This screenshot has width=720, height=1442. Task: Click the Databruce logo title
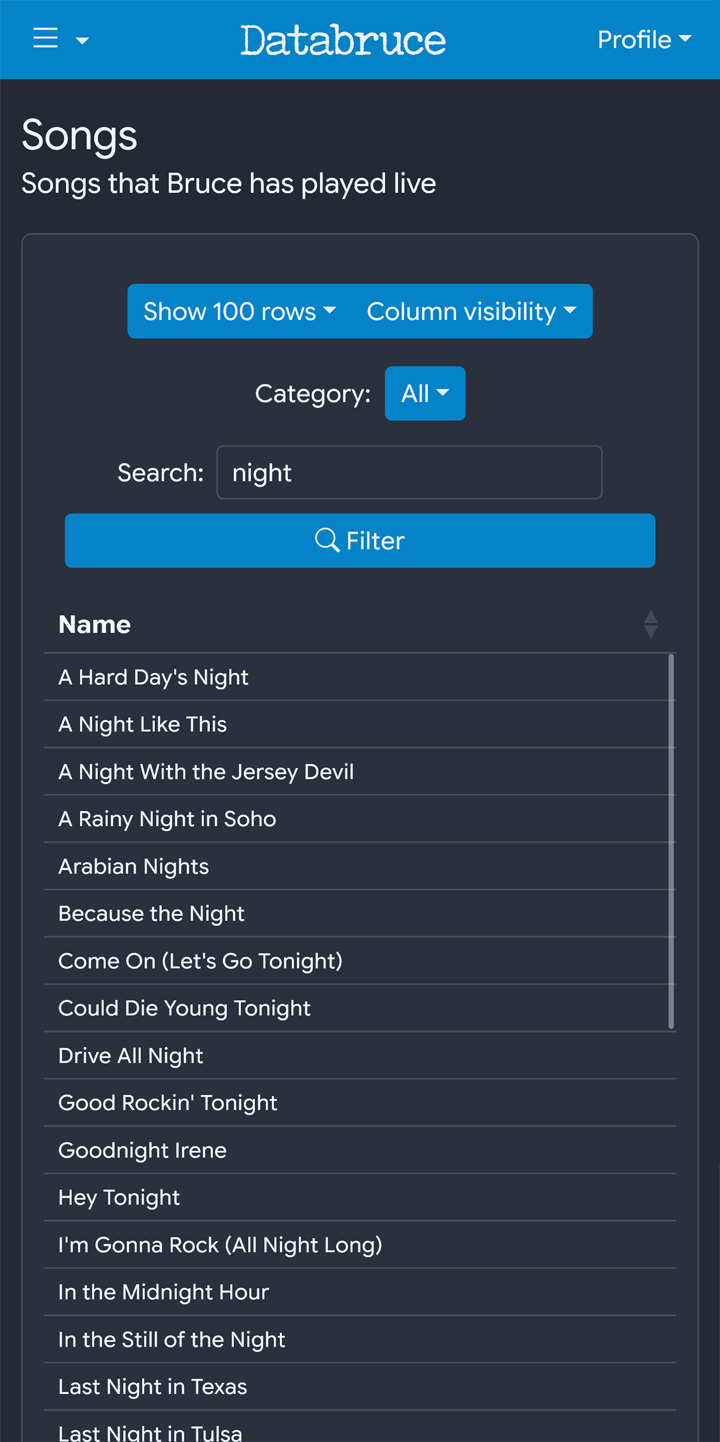(343, 40)
